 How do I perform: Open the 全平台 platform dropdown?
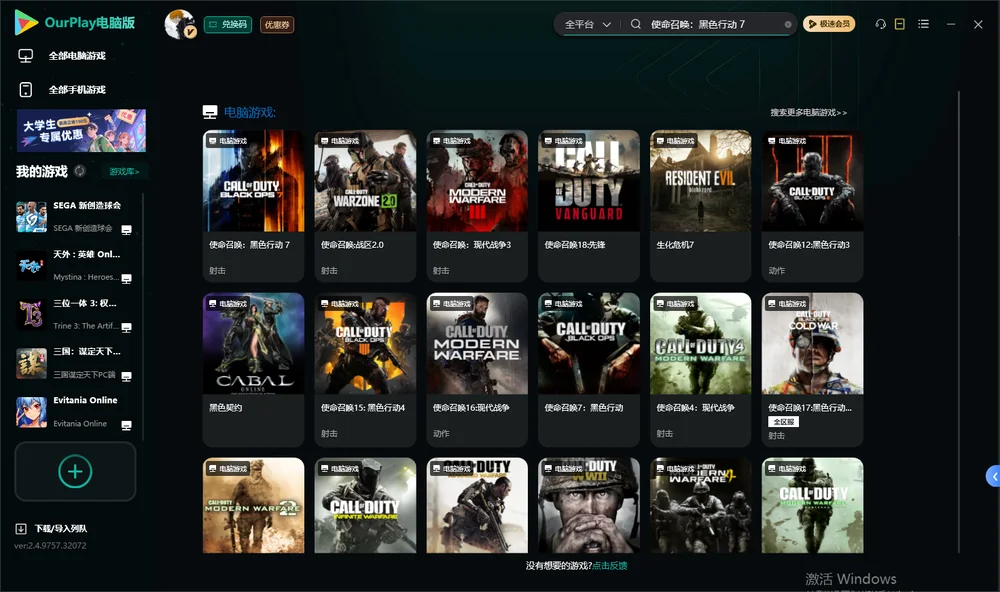tap(587, 24)
